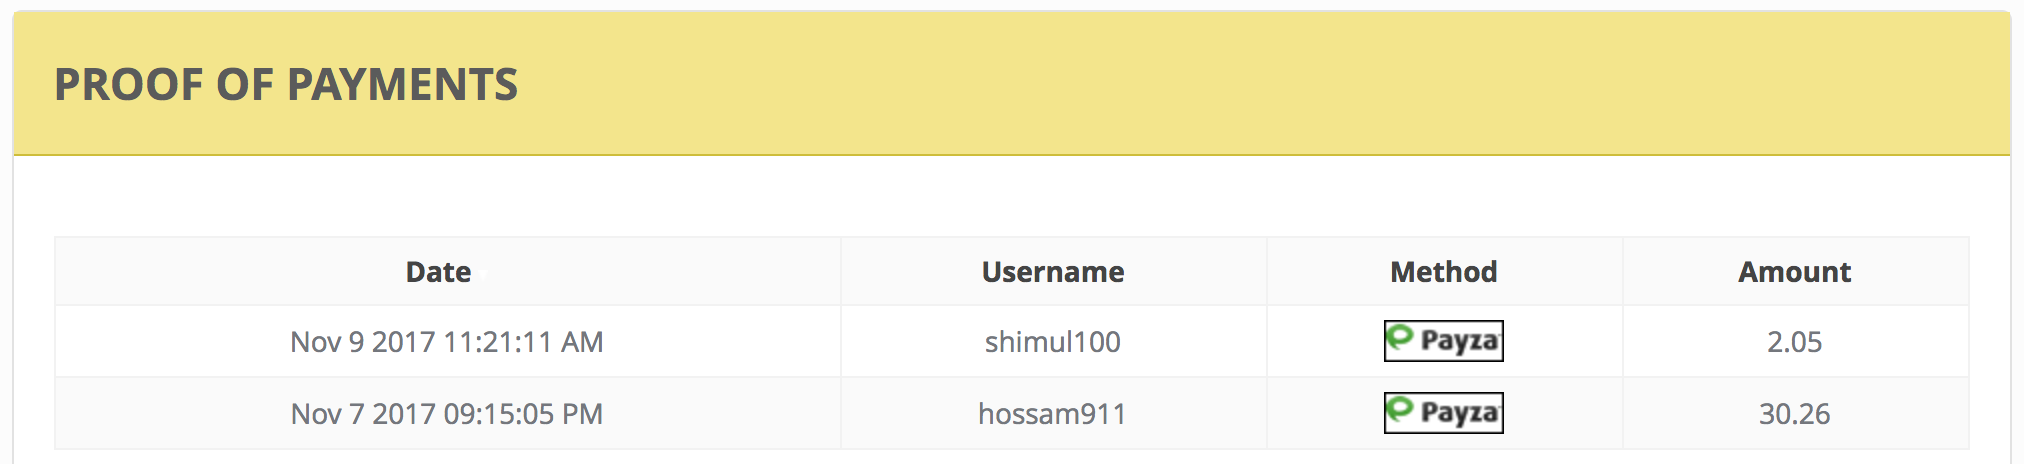This screenshot has height=464, width=2024.
Task: Click Payza wordmark in the 2.05 row
Action: [1459, 341]
